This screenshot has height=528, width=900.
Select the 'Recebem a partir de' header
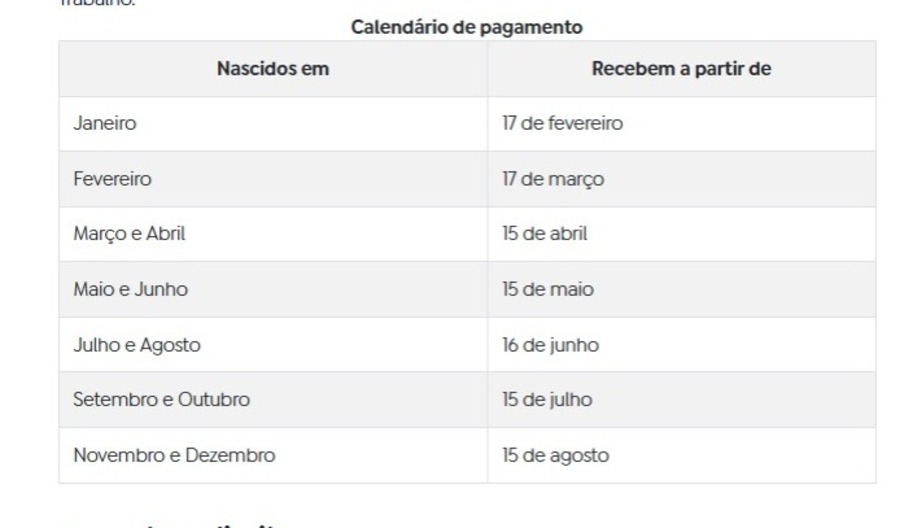coord(682,69)
